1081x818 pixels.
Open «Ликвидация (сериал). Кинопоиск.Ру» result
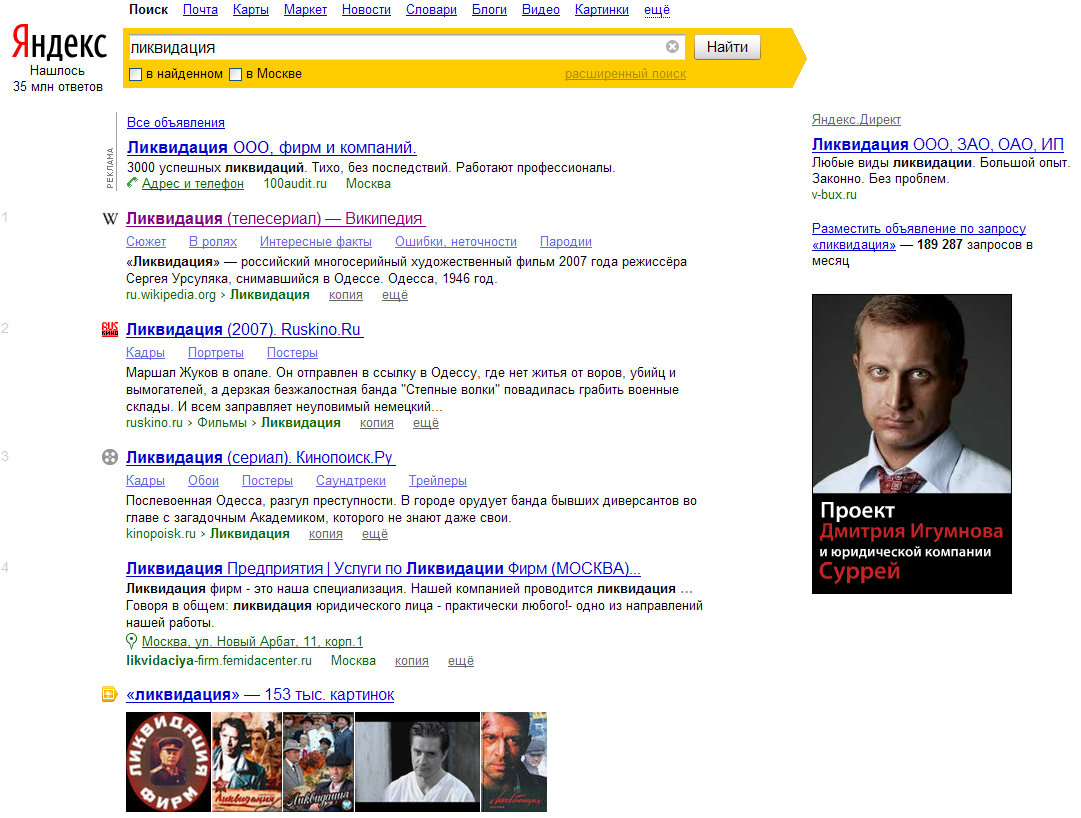pos(261,458)
